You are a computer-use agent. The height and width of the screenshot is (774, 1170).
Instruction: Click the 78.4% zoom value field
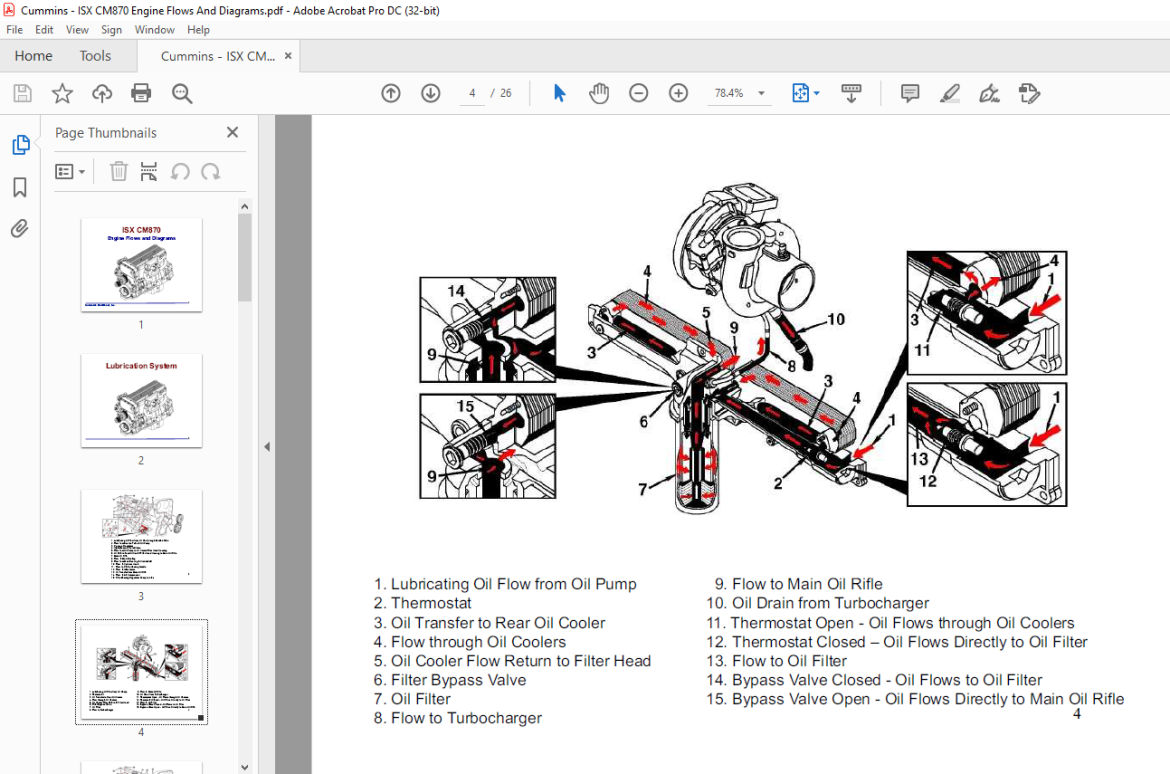pyautogui.click(x=728, y=93)
